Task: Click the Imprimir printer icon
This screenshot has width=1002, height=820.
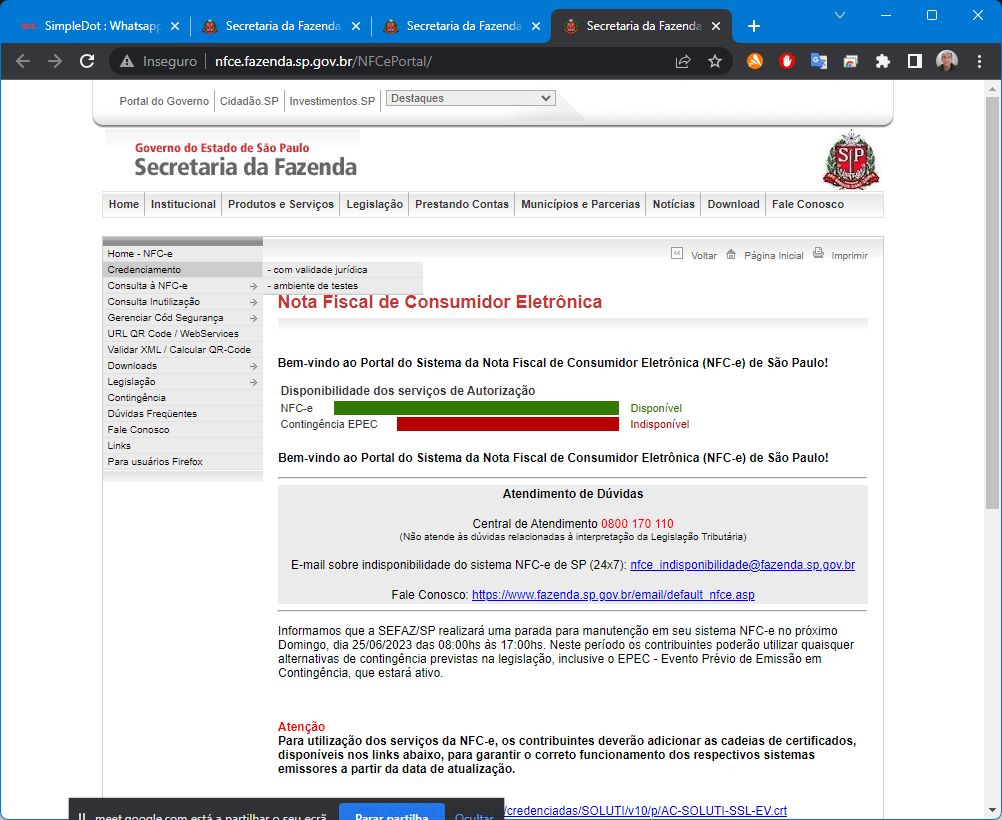Action: click(818, 254)
